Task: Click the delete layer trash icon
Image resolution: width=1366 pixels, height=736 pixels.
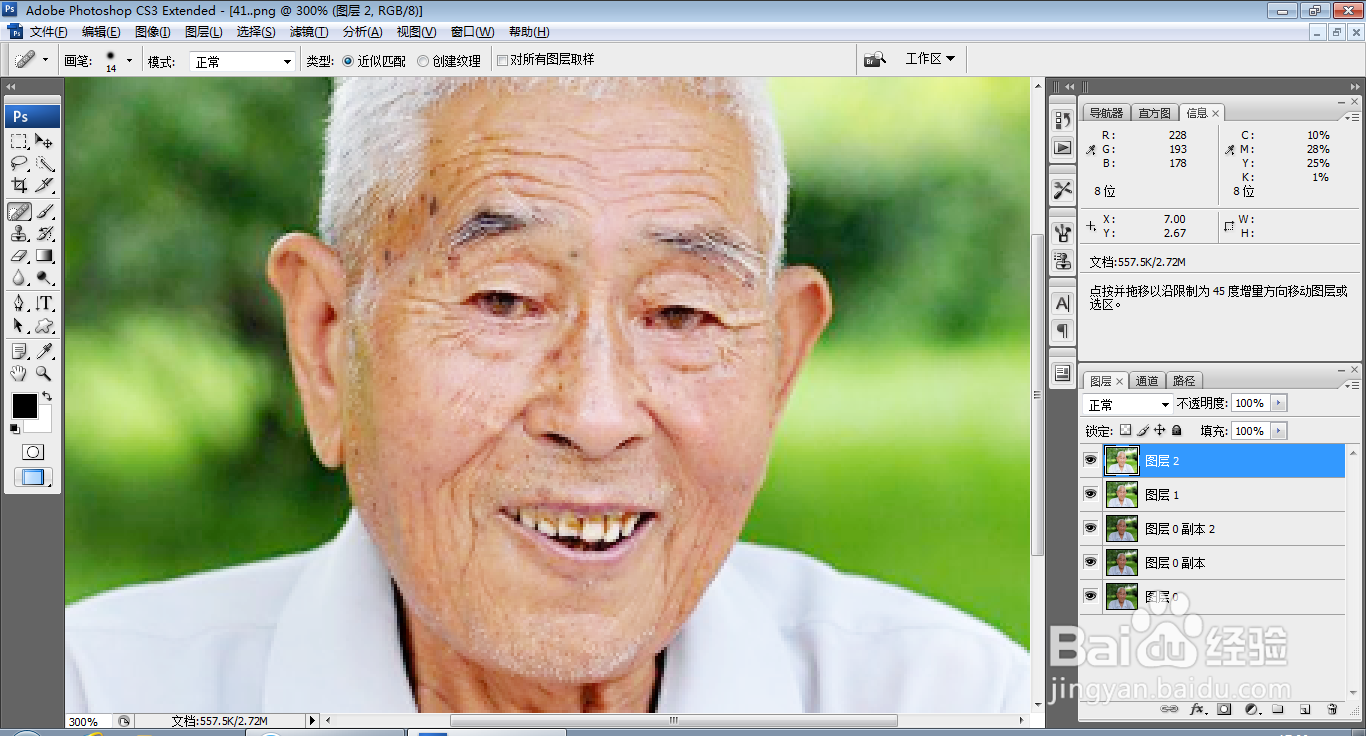Action: pos(1332,709)
